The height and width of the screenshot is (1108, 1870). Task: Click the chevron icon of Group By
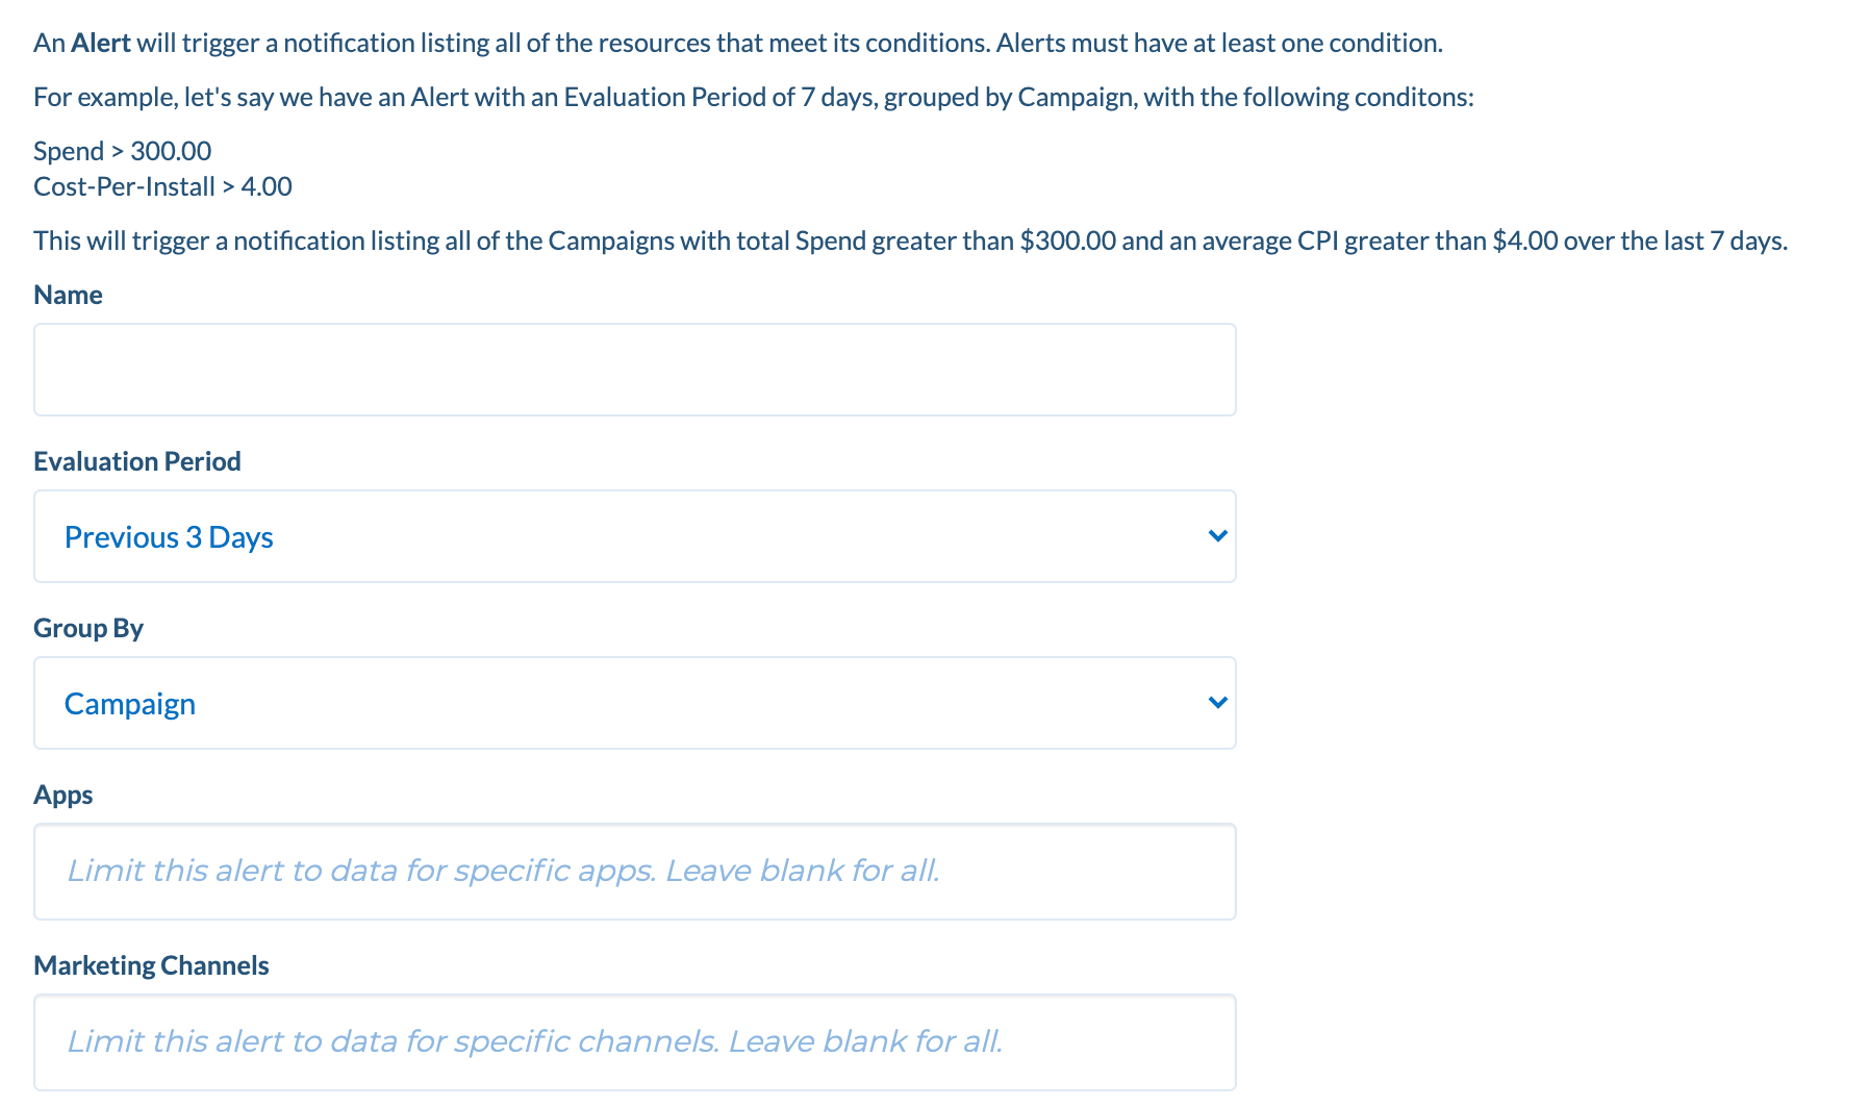point(1217,702)
